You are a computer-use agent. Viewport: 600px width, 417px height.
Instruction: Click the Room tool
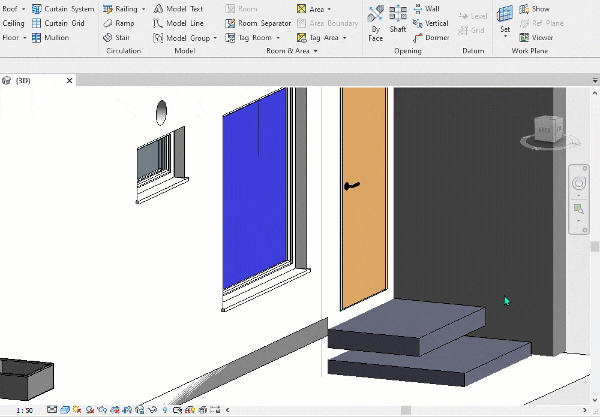tap(242, 9)
